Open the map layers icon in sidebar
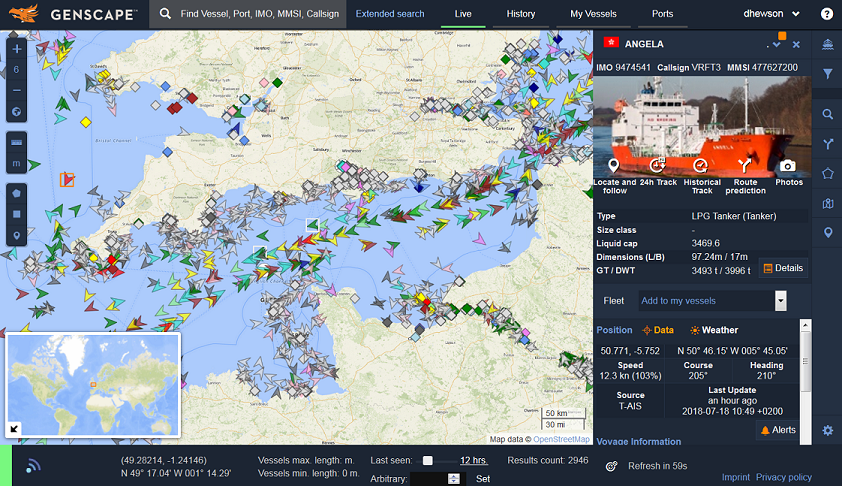The image size is (842, 486). coord(828,203)
